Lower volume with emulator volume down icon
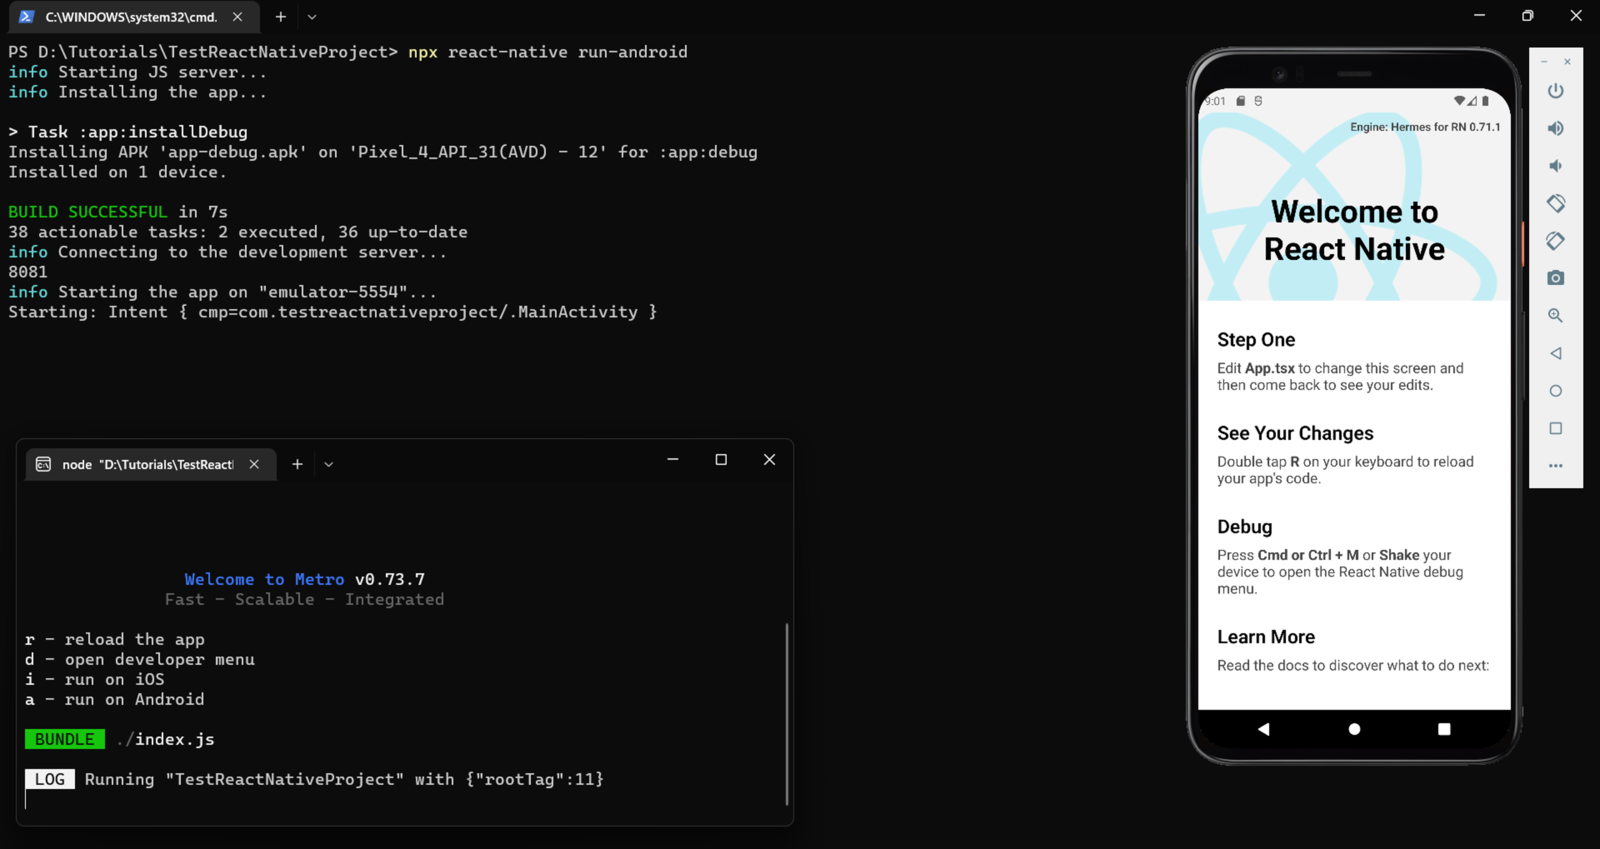Image resolution: width=1600 pixels, height=849 pixels. click(1555, 166)
